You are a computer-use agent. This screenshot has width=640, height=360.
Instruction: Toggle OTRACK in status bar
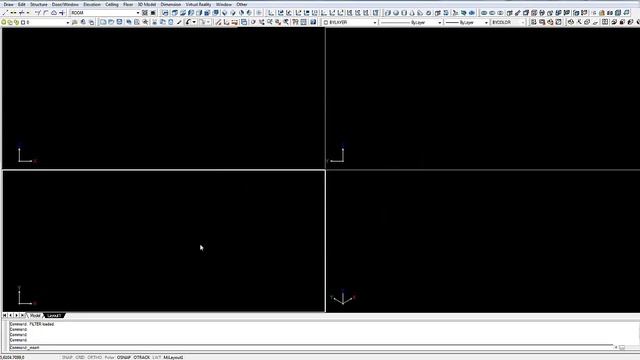click(x=142, y=358)
